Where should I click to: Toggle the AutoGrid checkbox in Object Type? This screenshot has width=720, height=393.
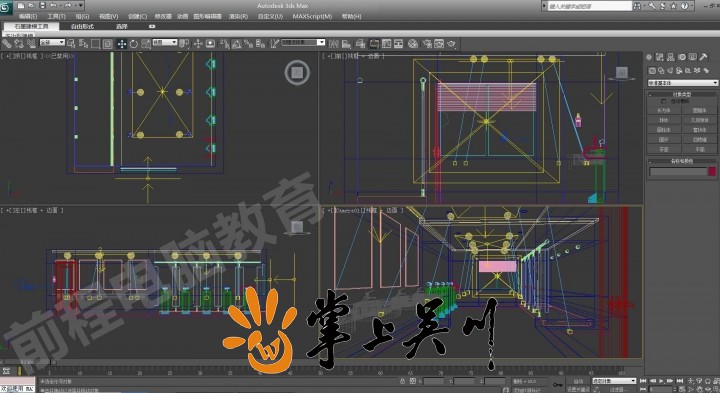(663, 101)
